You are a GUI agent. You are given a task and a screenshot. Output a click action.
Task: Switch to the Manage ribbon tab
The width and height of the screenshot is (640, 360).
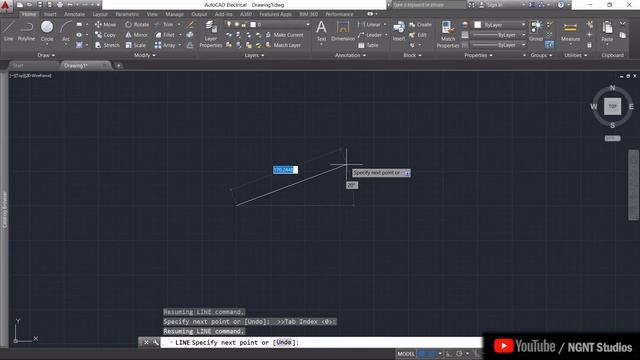tap(174, 14)
